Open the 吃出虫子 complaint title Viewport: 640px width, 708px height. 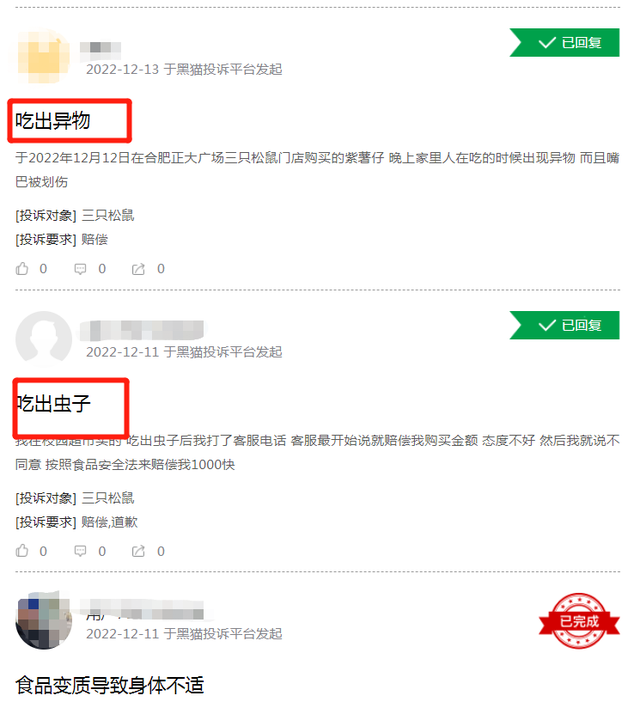(x=53, y=403)
